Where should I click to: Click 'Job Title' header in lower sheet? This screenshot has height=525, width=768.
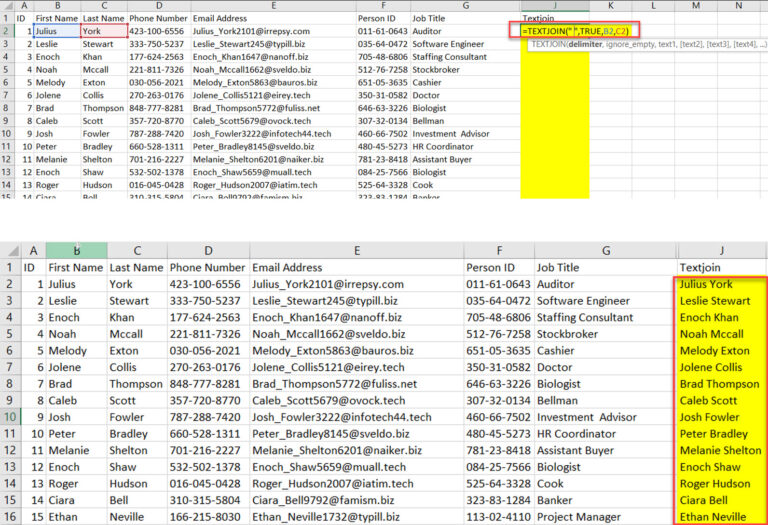point(606,267)
